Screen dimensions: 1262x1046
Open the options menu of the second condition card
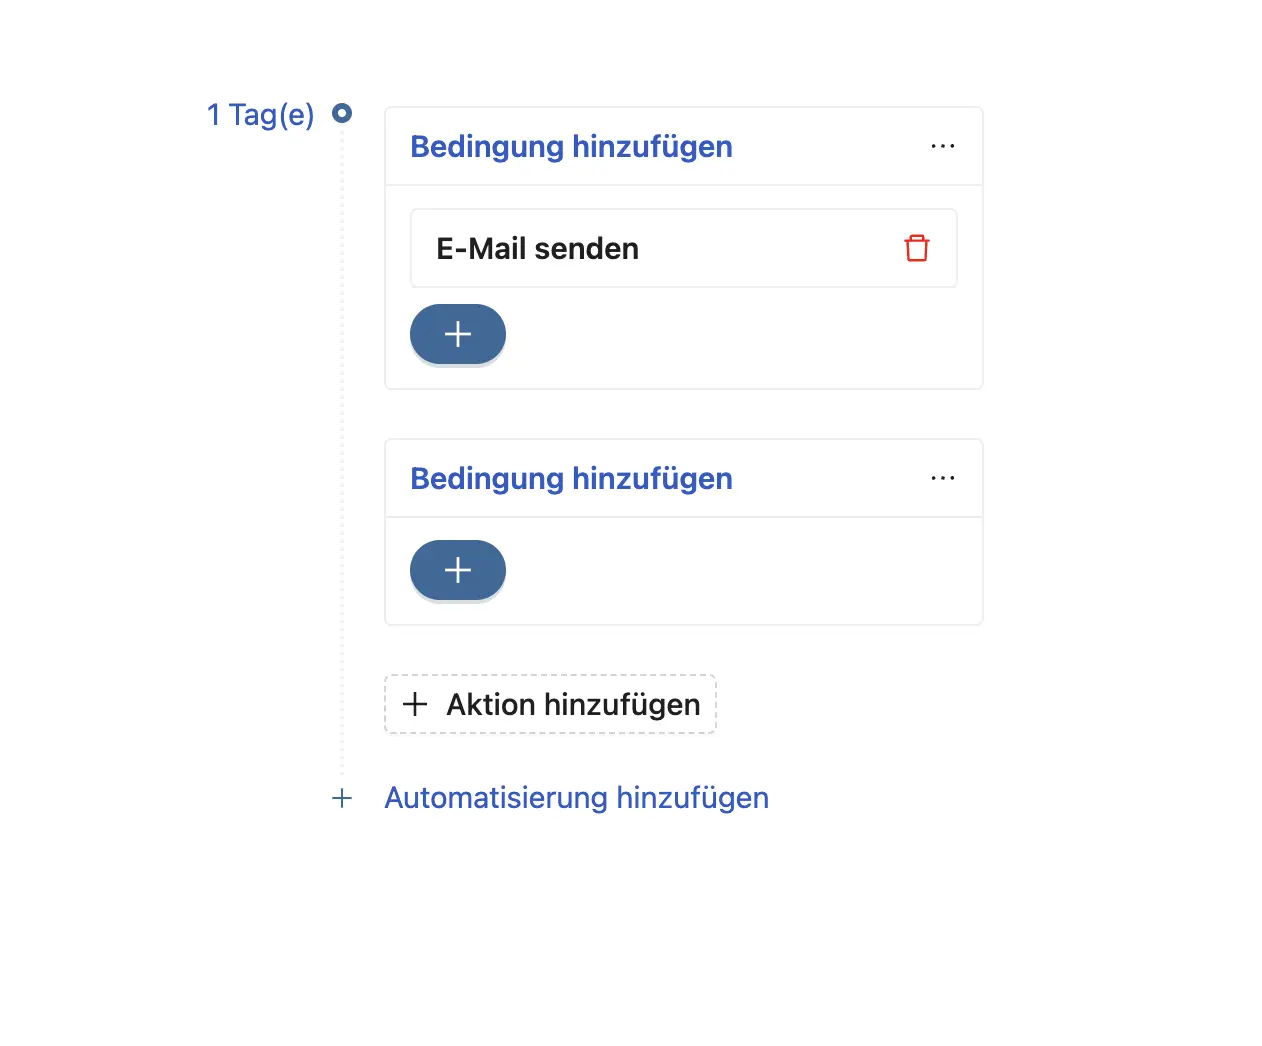click(942, 478)
